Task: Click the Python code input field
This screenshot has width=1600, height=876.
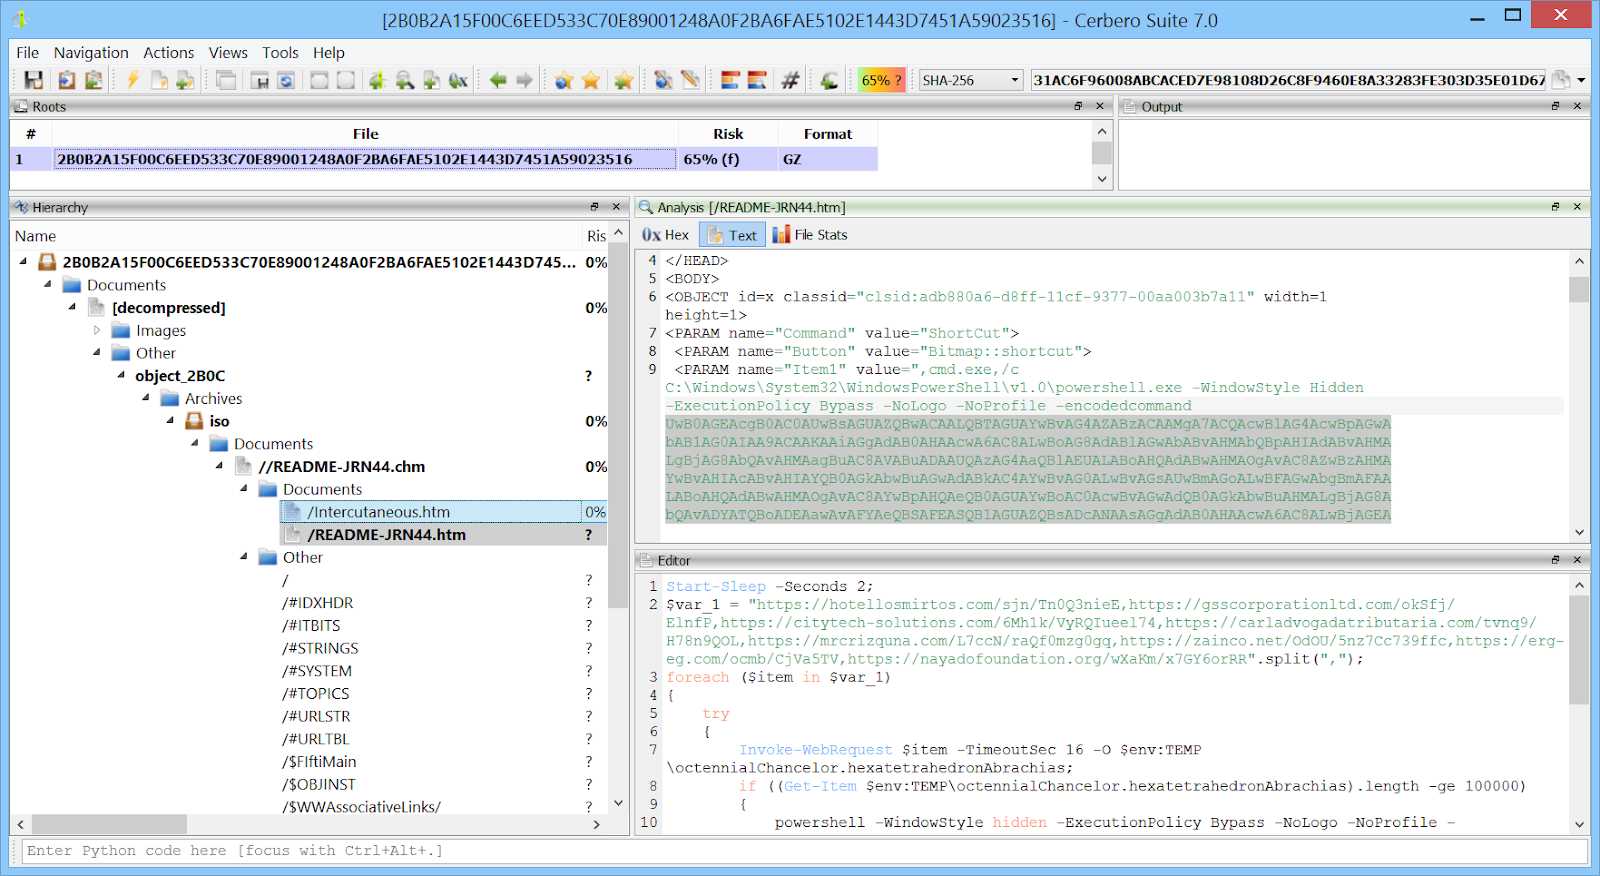Action: [805, 851]
